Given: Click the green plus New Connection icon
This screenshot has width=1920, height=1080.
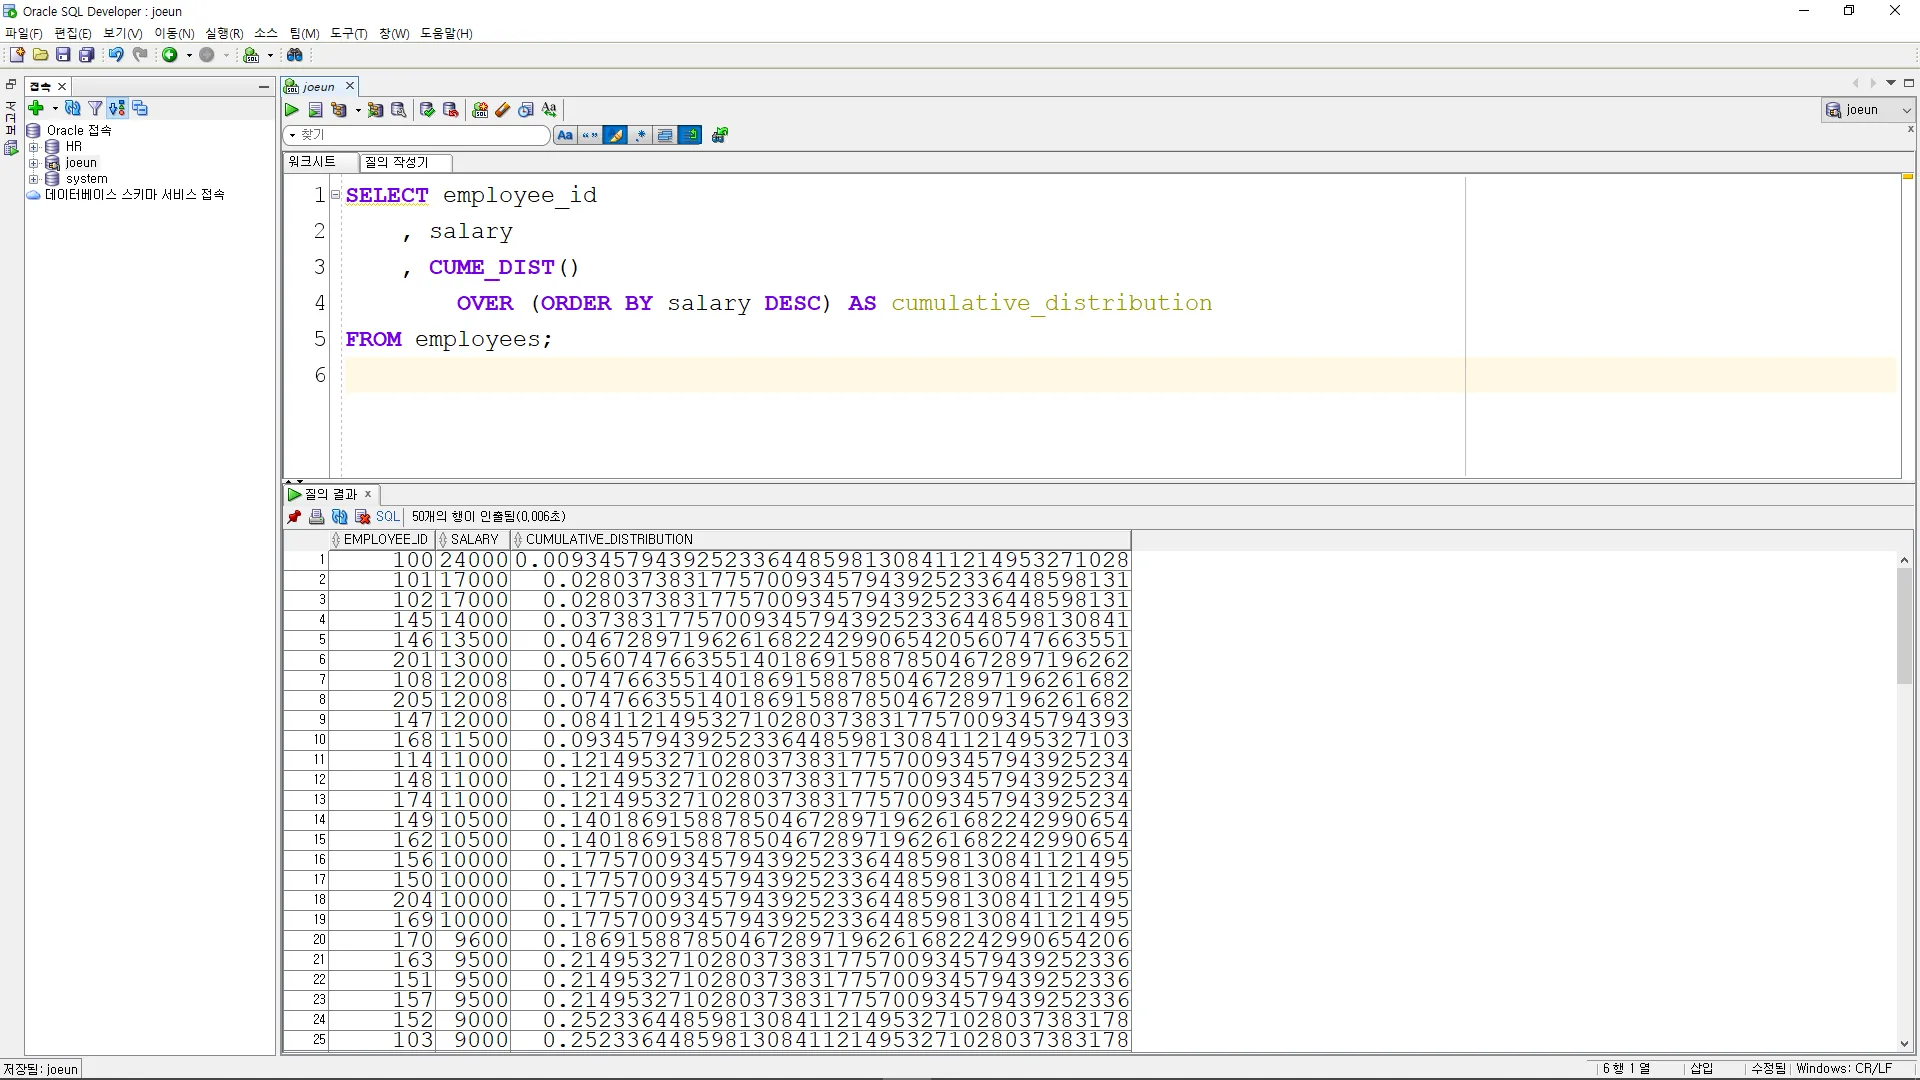Looking at the screenshot, I should (36, 108).
